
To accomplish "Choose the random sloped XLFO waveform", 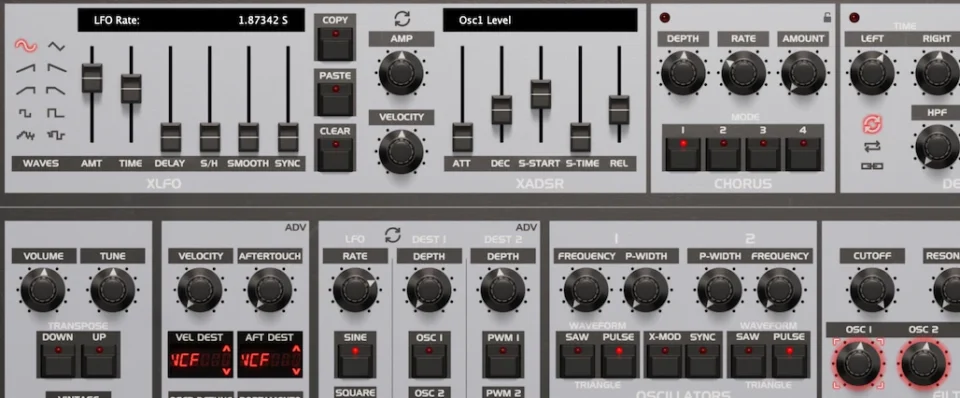I will tap(26, 135).
